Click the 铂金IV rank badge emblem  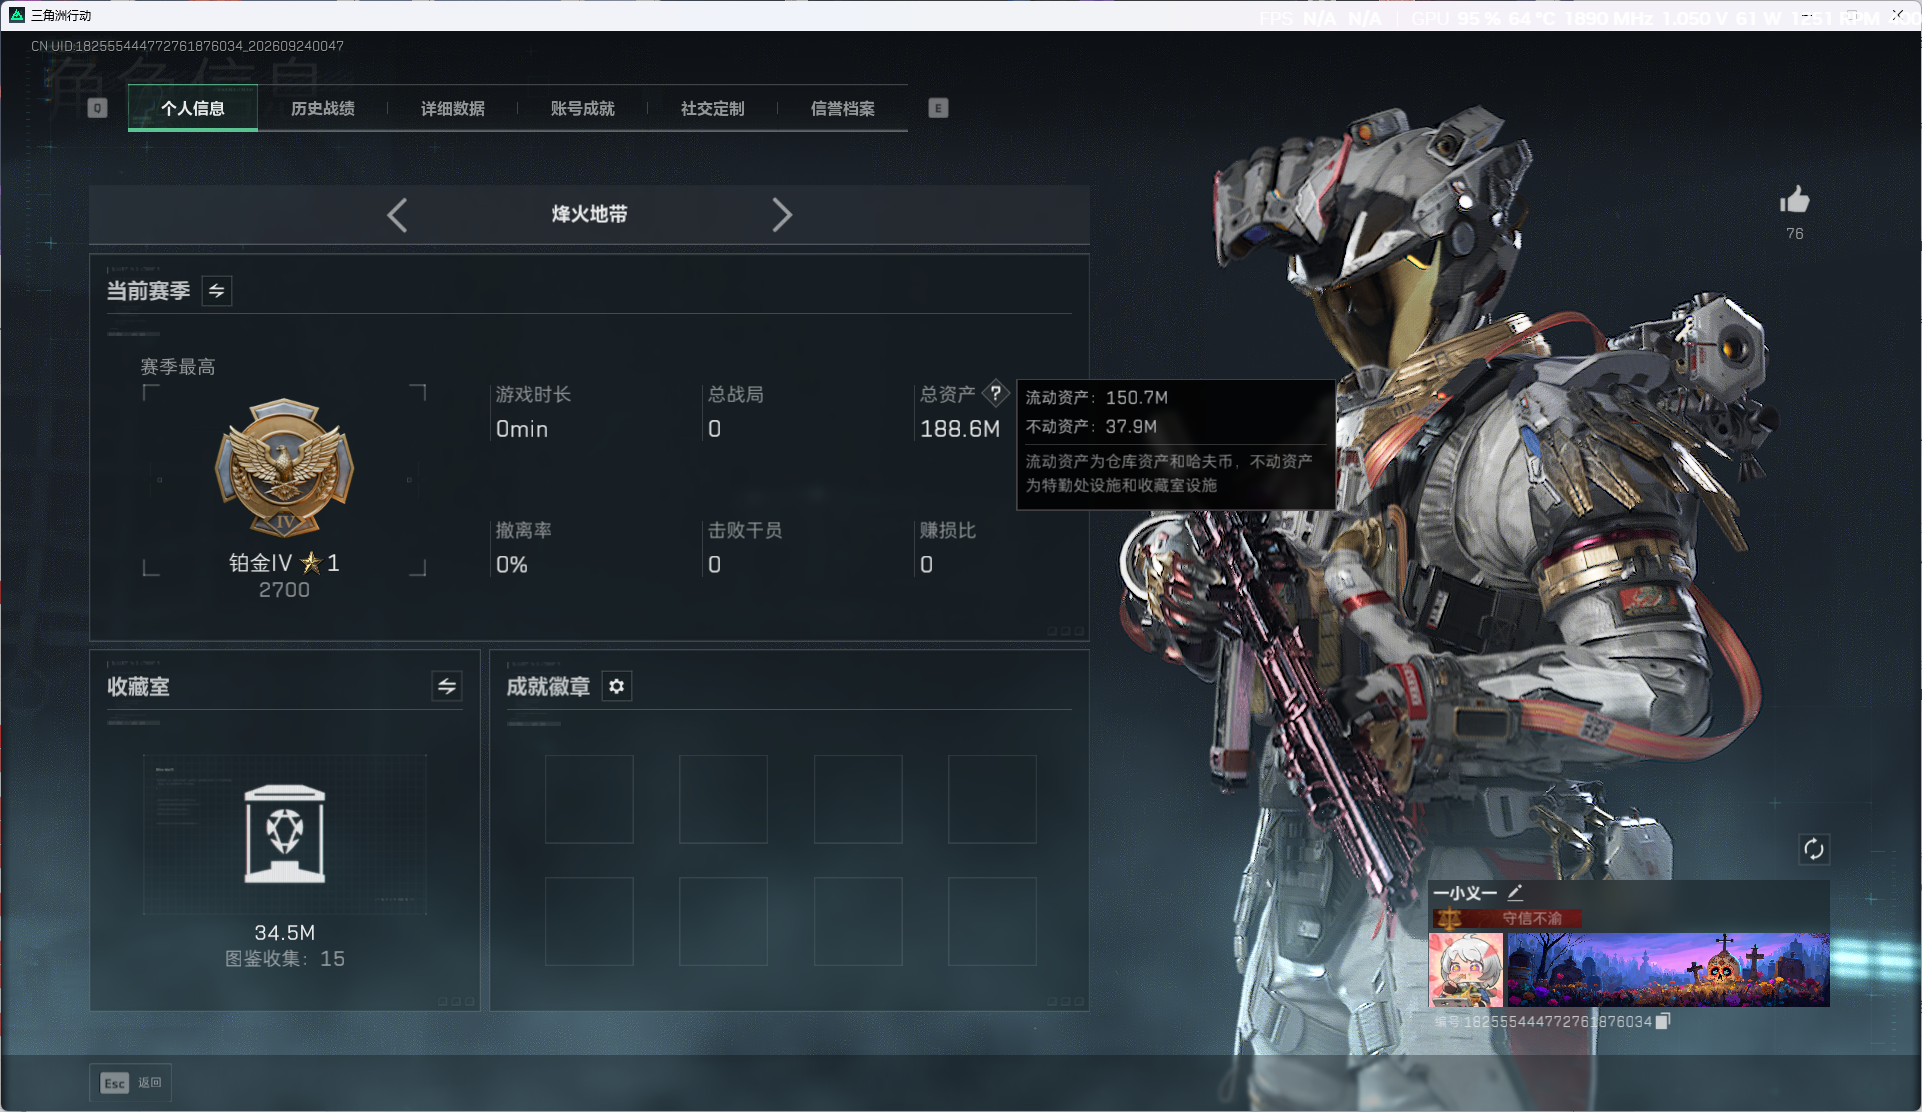[285, 467]
